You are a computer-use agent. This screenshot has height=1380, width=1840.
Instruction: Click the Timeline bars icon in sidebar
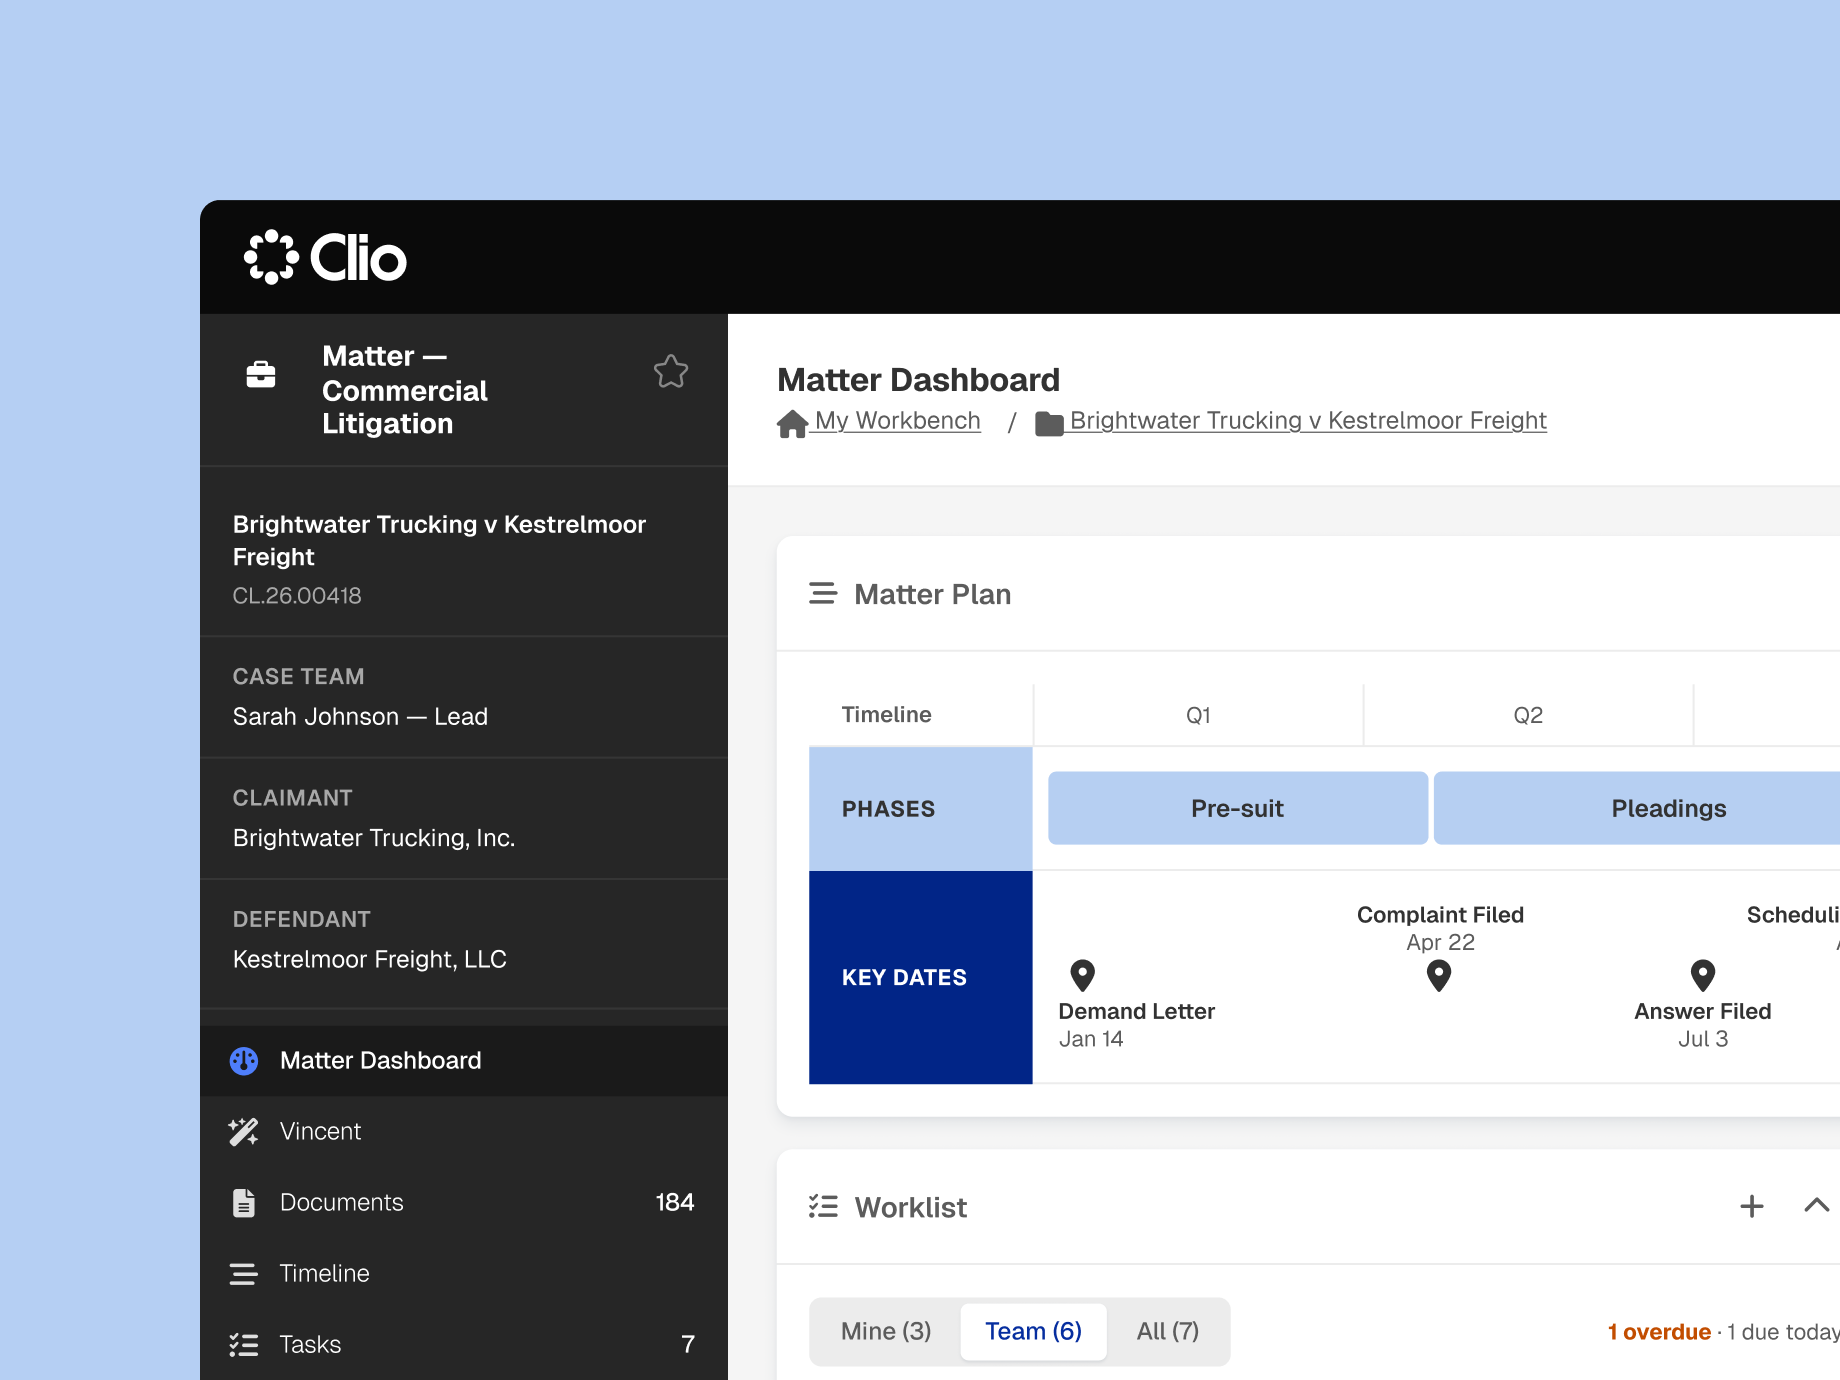244,1274
